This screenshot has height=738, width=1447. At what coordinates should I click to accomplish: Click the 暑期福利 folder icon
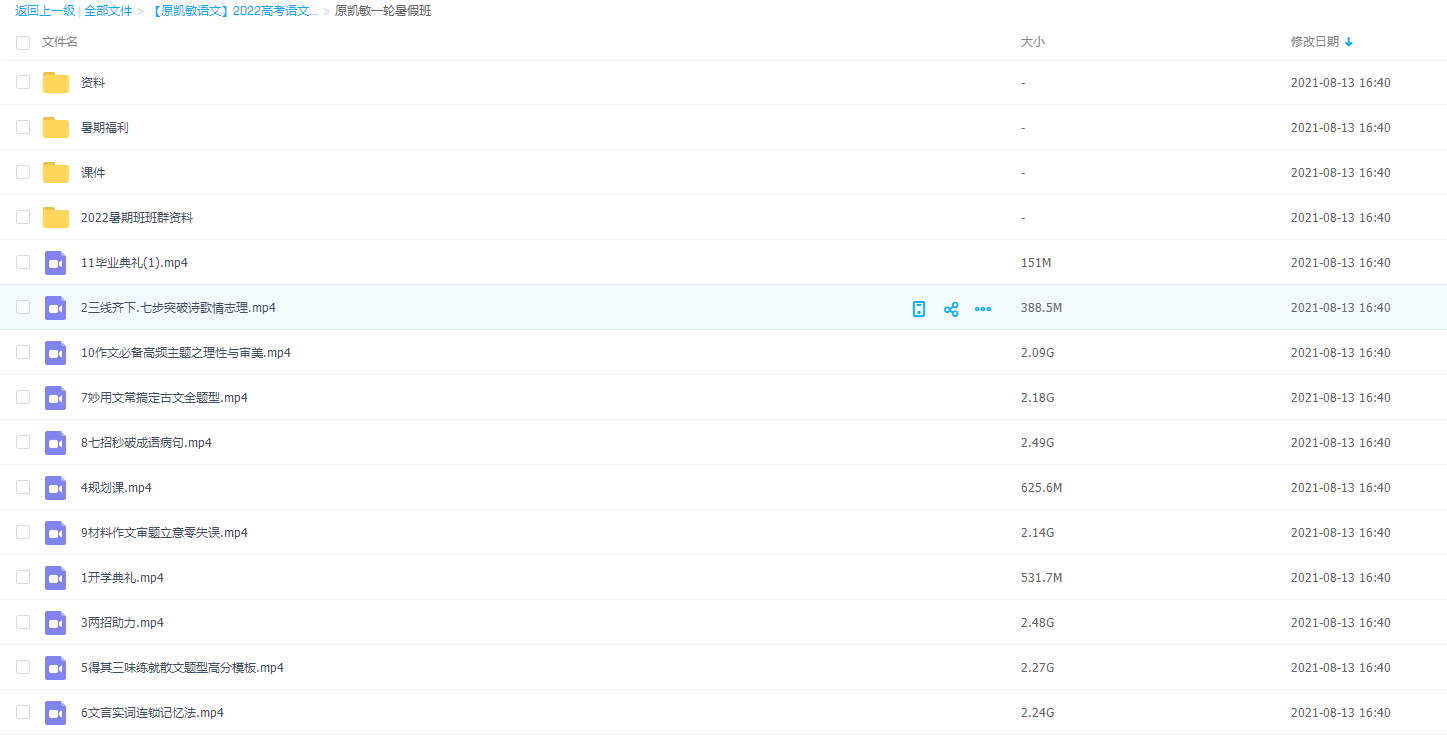pyautogui.click(x=56, y=128)
